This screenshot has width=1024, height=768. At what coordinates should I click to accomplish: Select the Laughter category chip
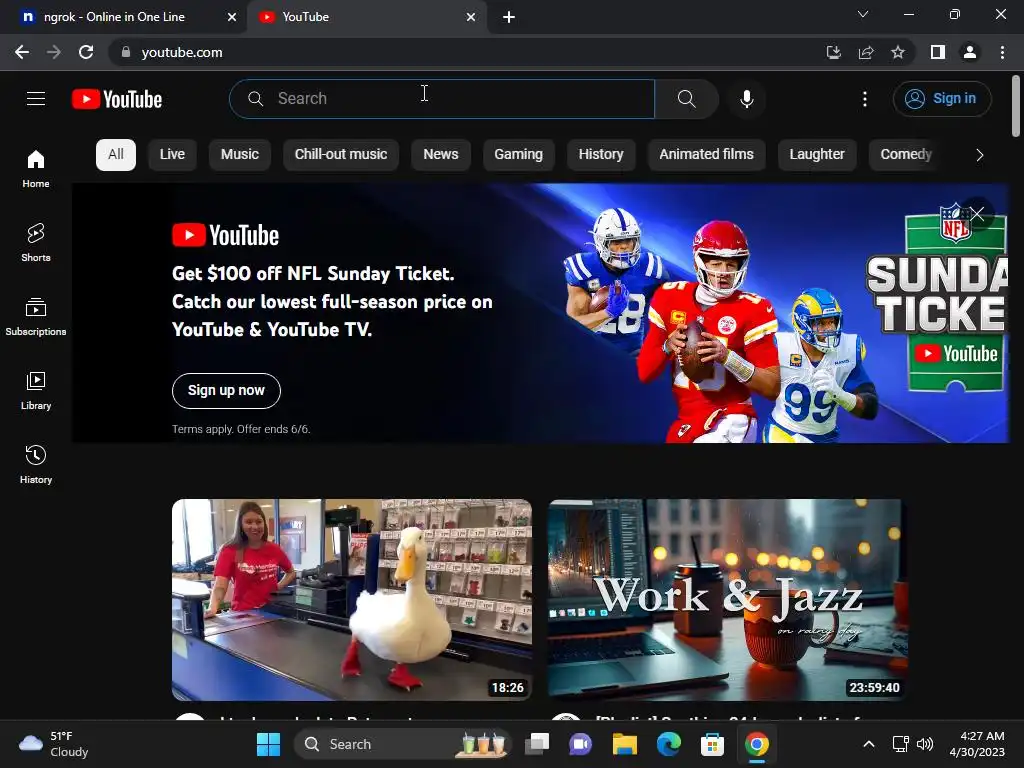[x=817, y=155]
